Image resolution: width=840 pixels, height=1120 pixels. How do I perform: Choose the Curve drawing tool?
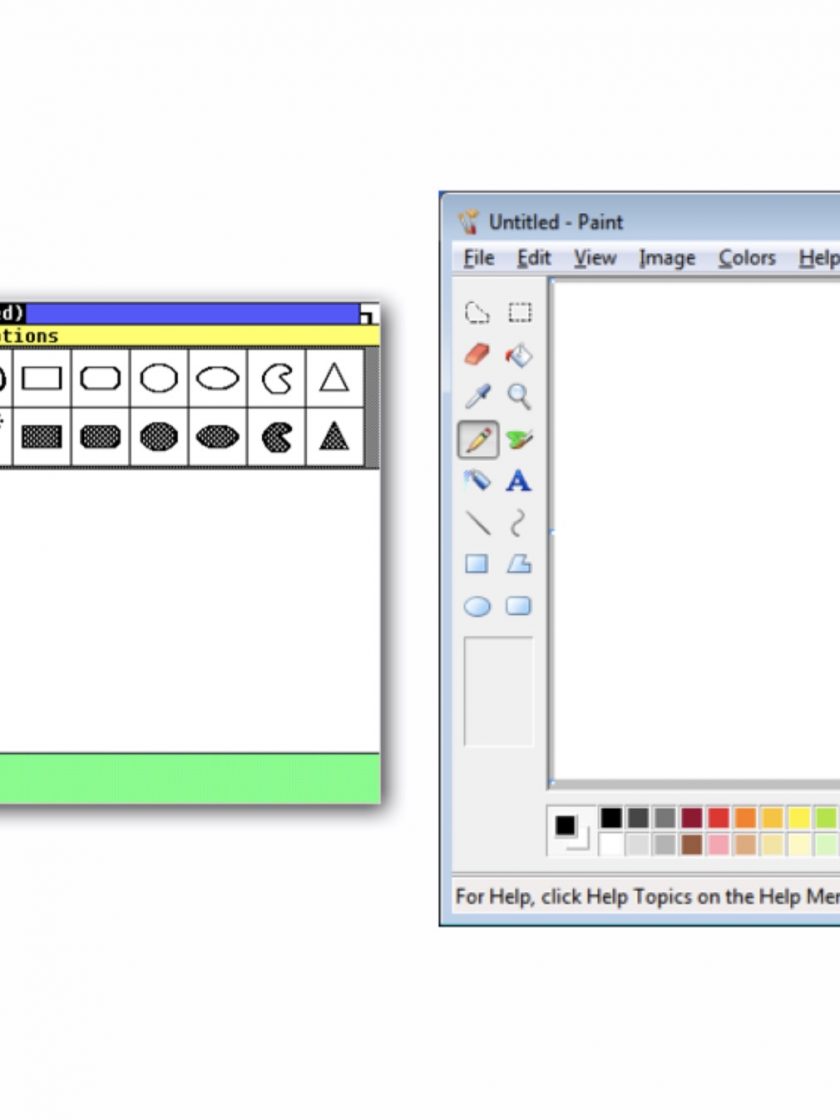click(x=519, y=523)
